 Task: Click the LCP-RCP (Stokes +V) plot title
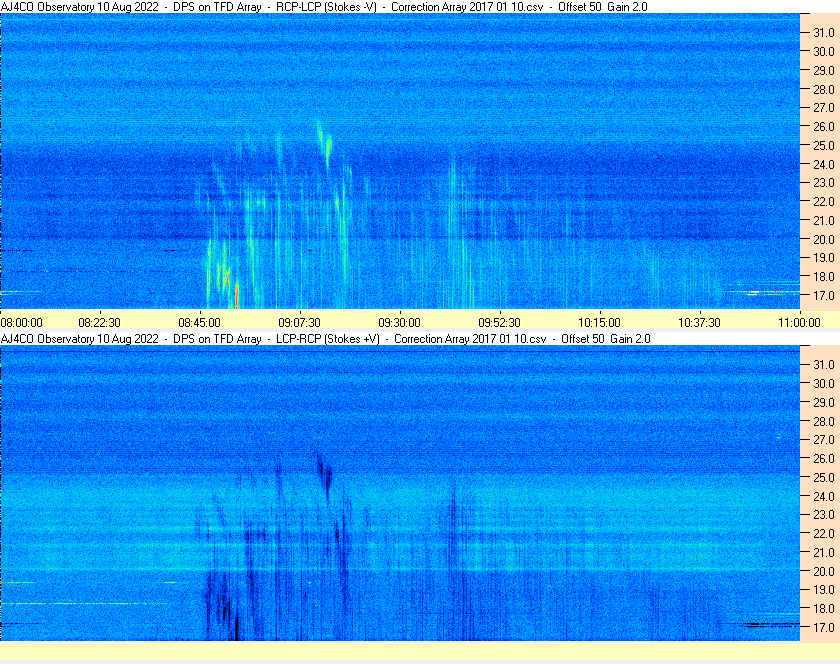click(x=328, y=339)
